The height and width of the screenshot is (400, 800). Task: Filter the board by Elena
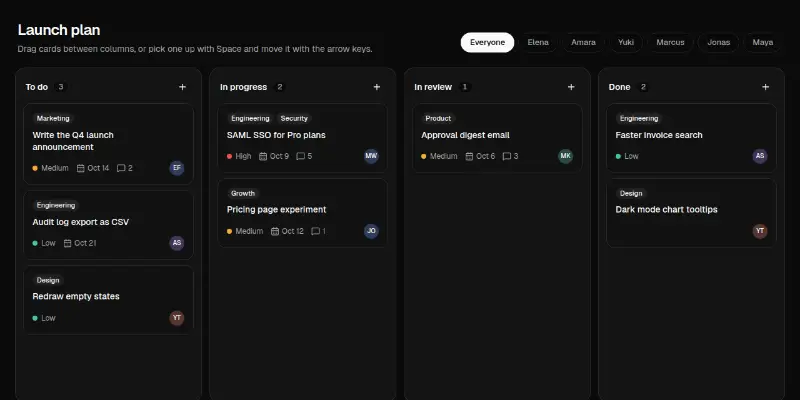pos(538,42)
